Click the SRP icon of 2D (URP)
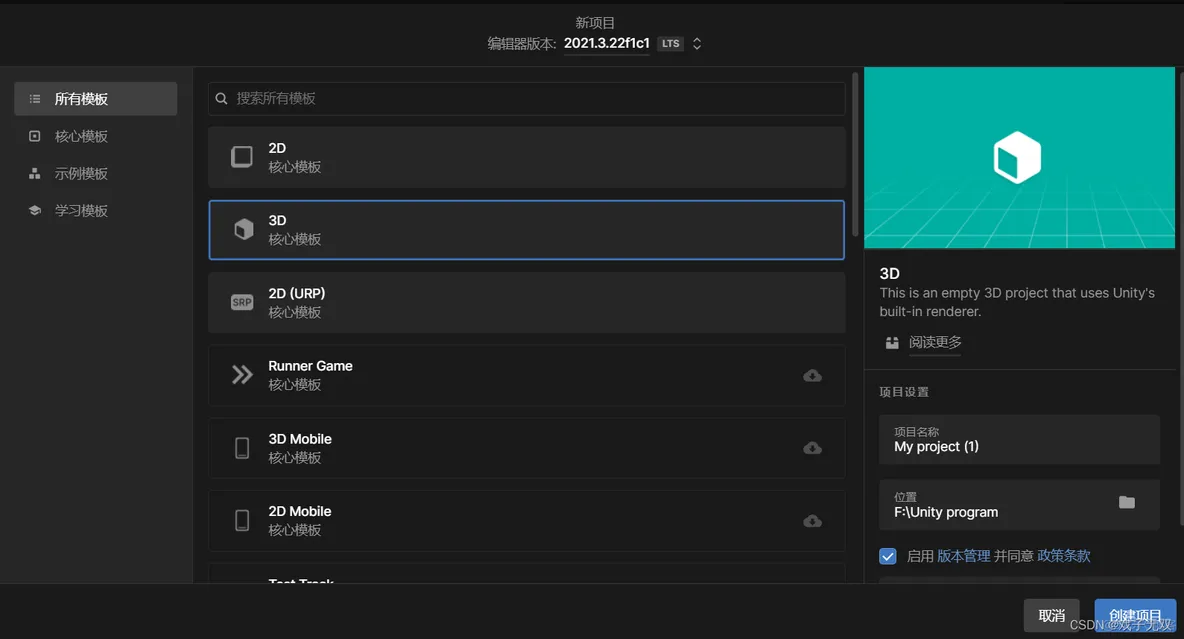The height and width of the screenshot is (639, 1184). point(242,302)
